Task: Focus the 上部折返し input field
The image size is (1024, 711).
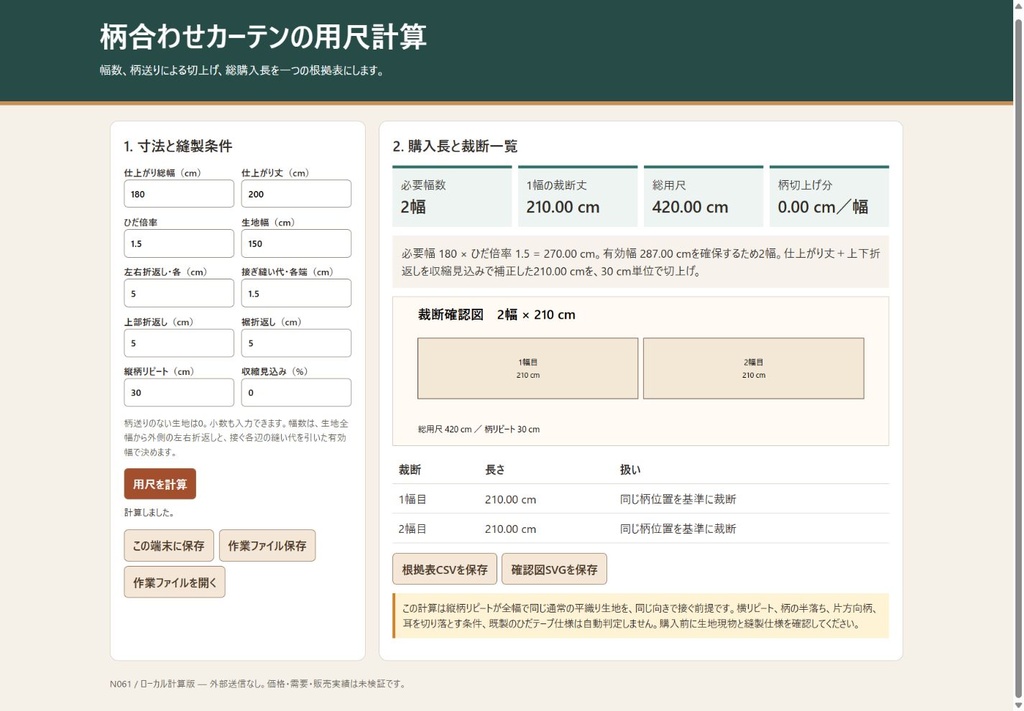Action: [x=179, y=343]
